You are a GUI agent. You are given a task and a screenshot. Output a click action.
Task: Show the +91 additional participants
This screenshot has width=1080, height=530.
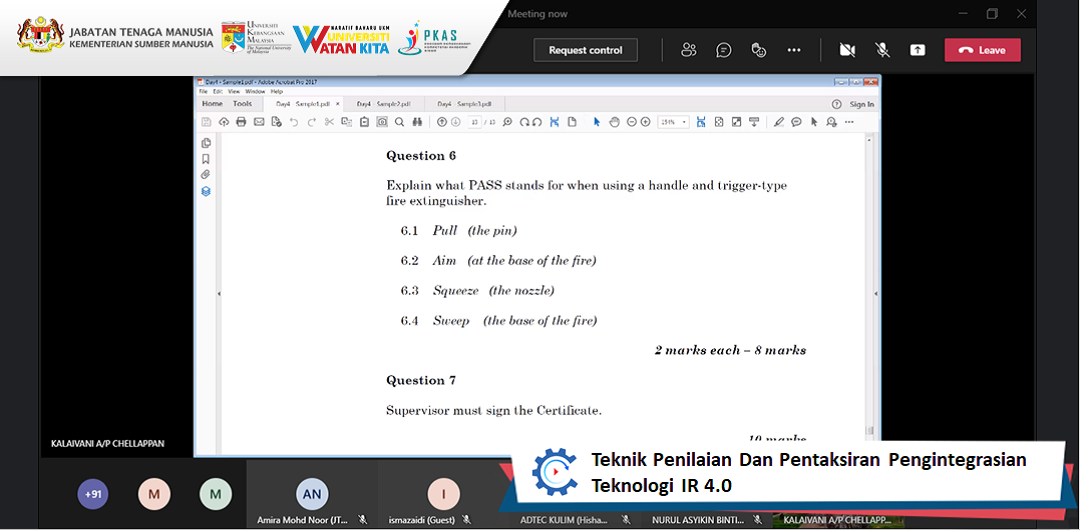click(93, 494)
